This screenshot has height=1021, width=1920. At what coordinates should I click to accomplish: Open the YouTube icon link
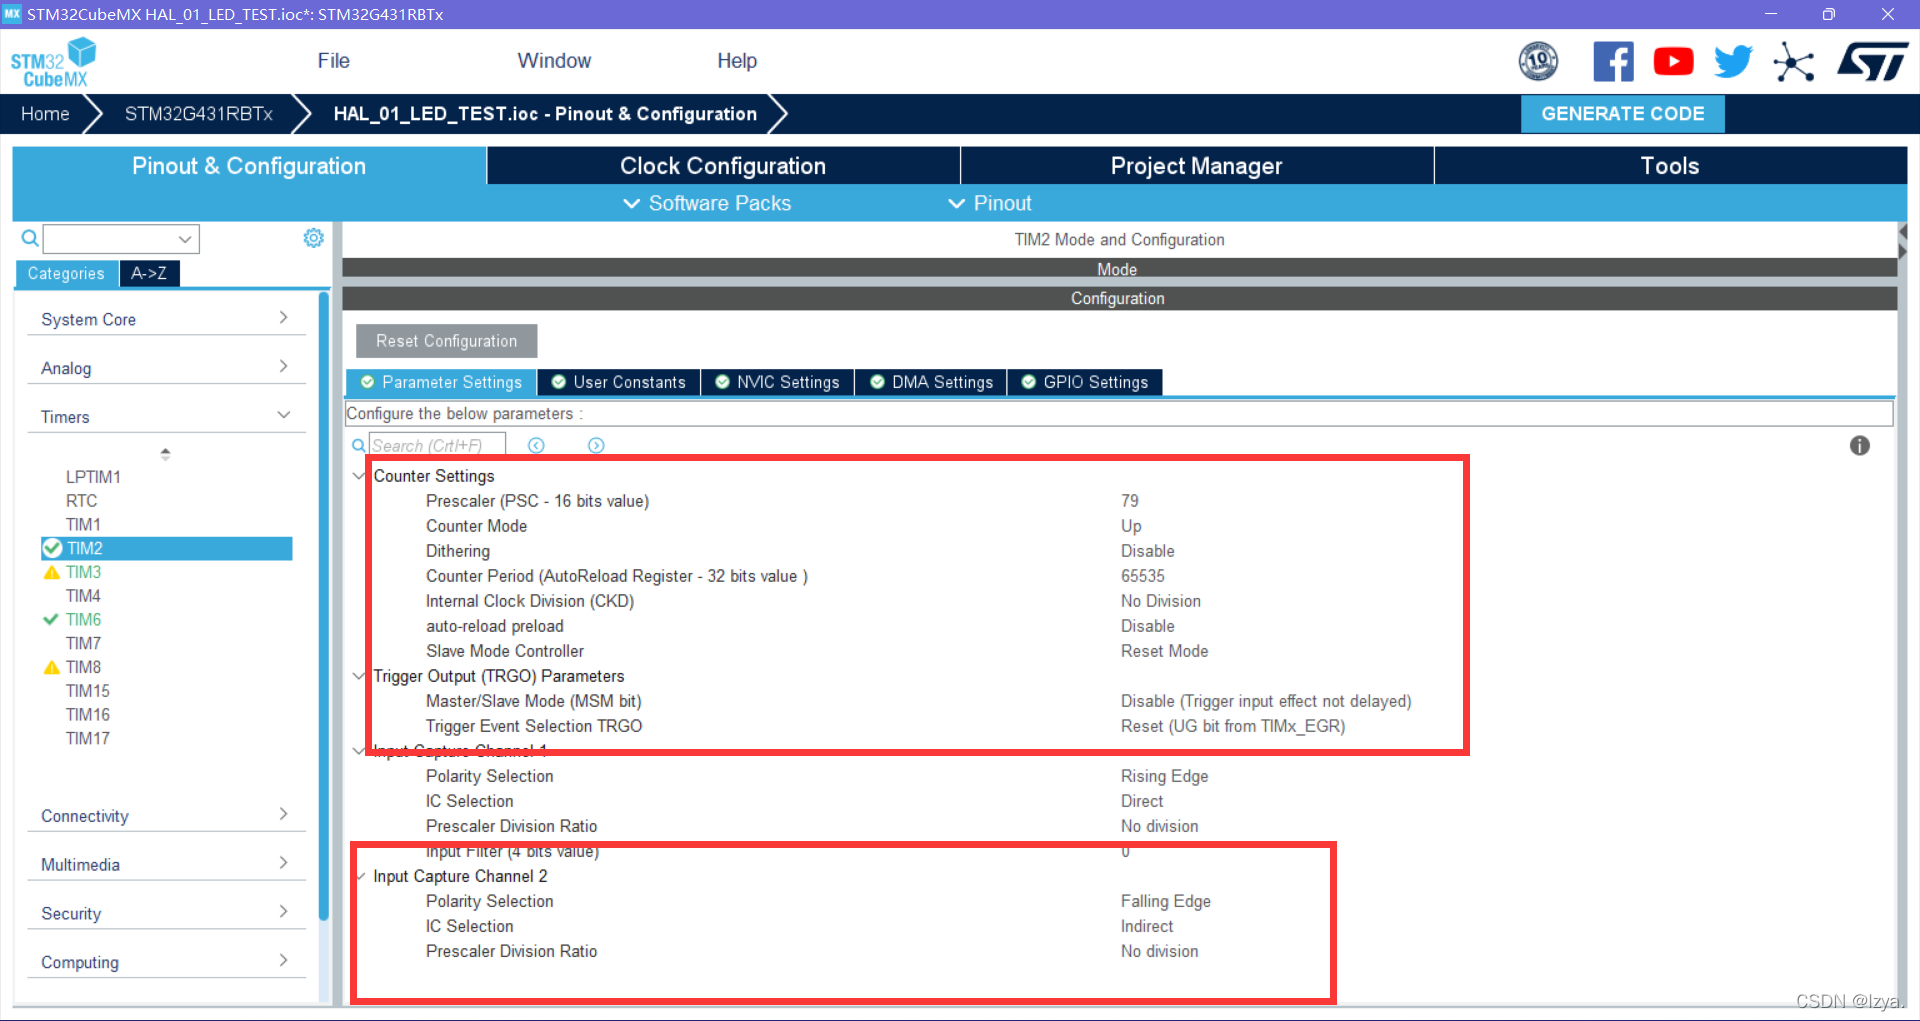pyautogui.click(x=1673, y=62)
